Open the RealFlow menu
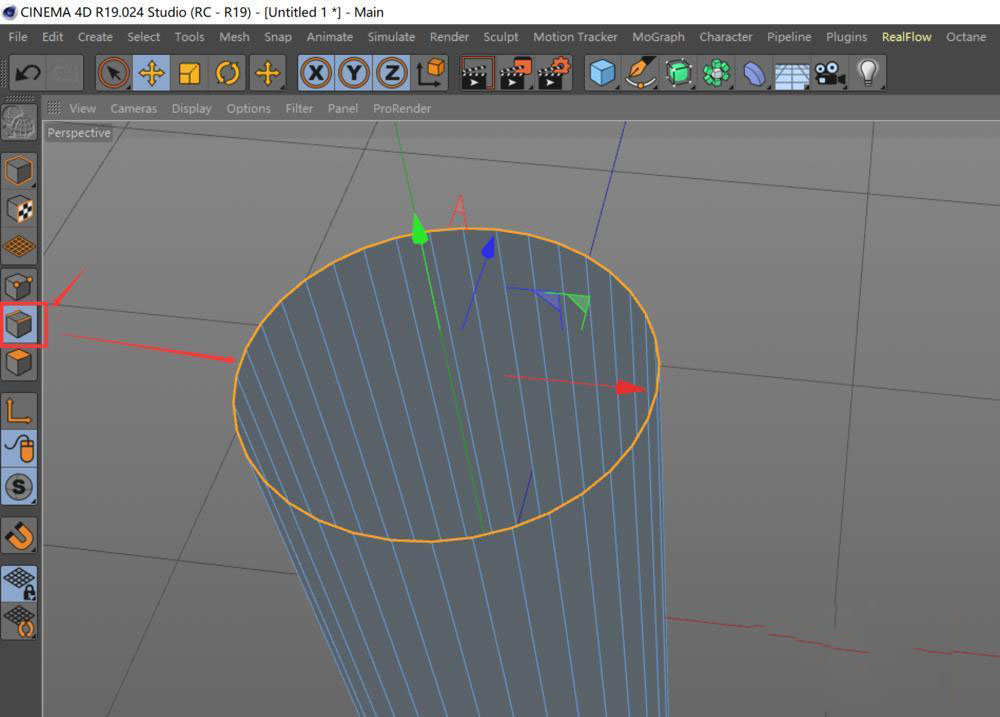 click(x=906, y=37)
